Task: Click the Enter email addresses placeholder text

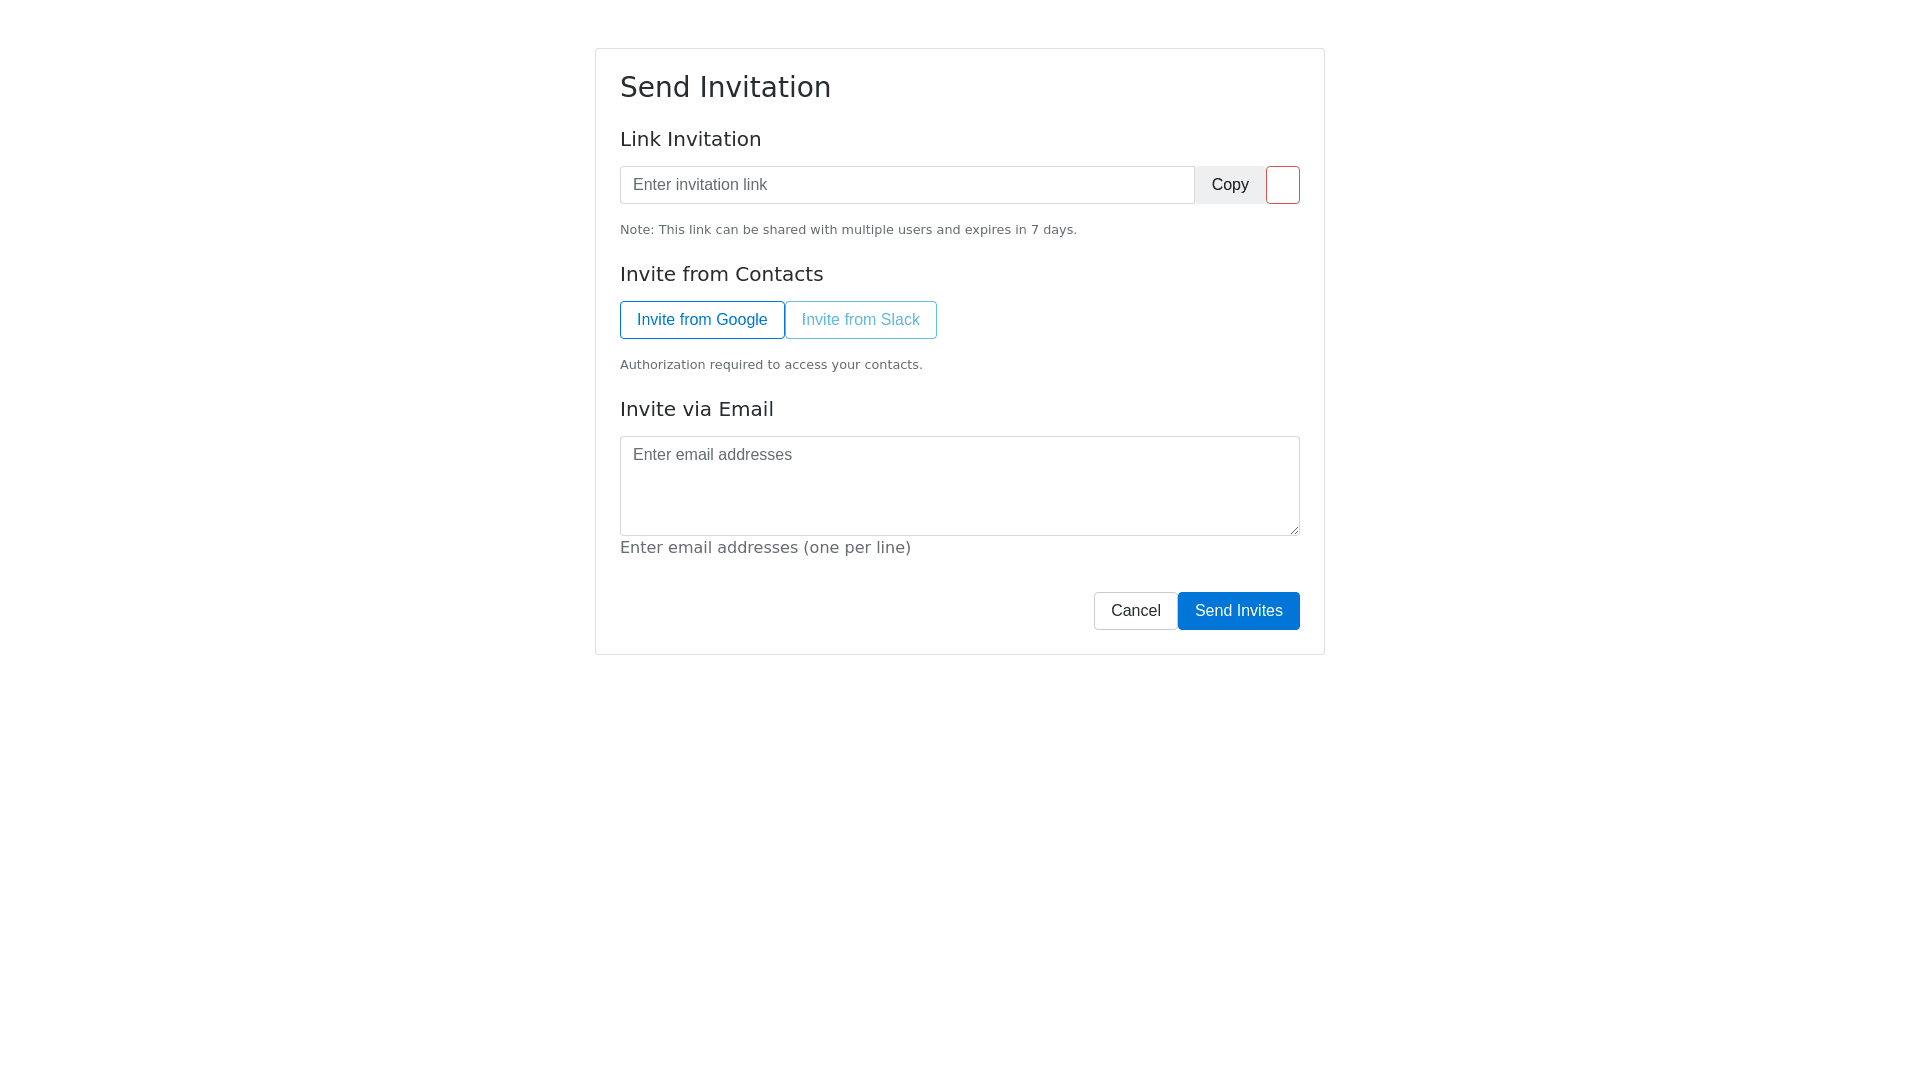Action: (x=712, y=455)
